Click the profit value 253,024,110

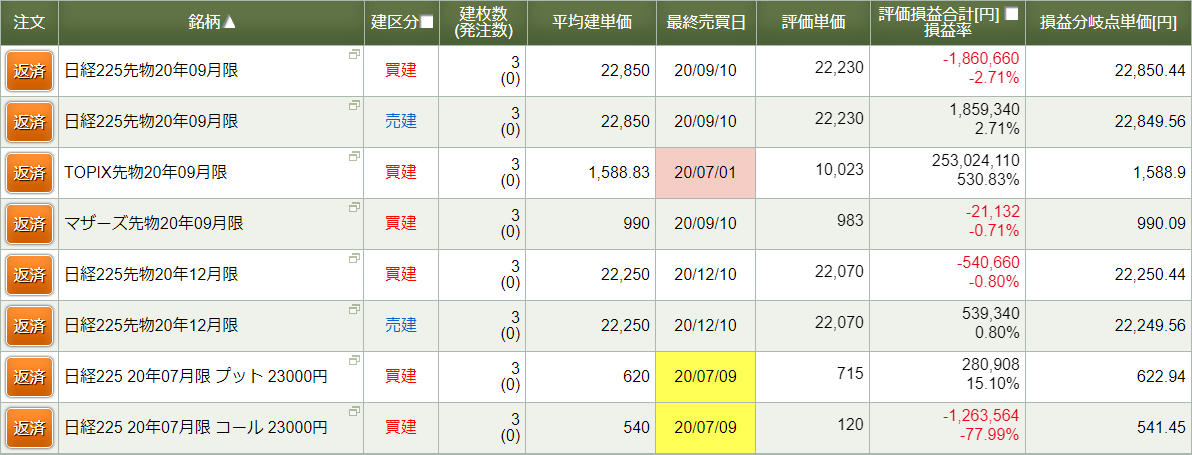(x=975, y=161)
